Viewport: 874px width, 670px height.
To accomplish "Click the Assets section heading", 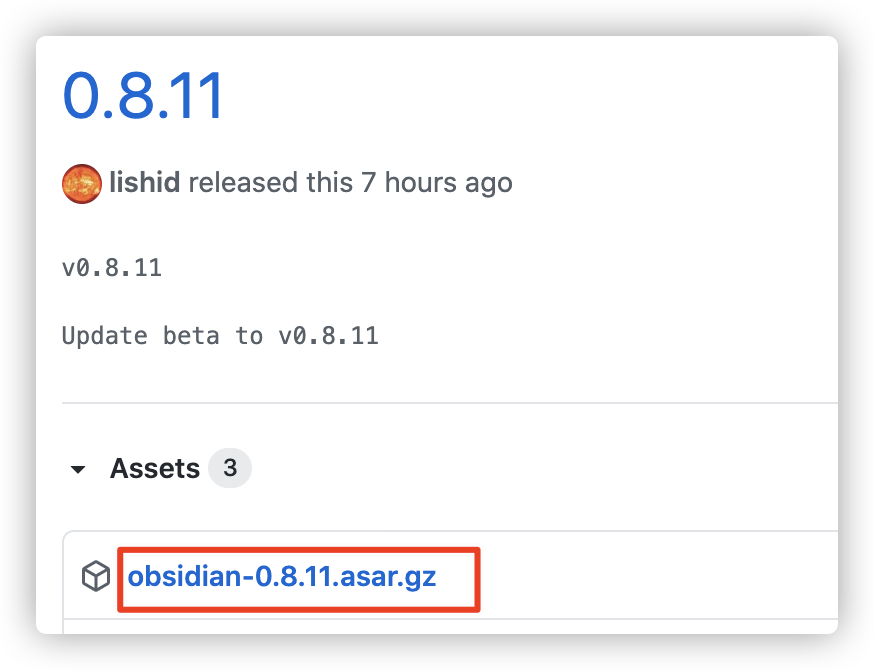I will click(155, 468).
